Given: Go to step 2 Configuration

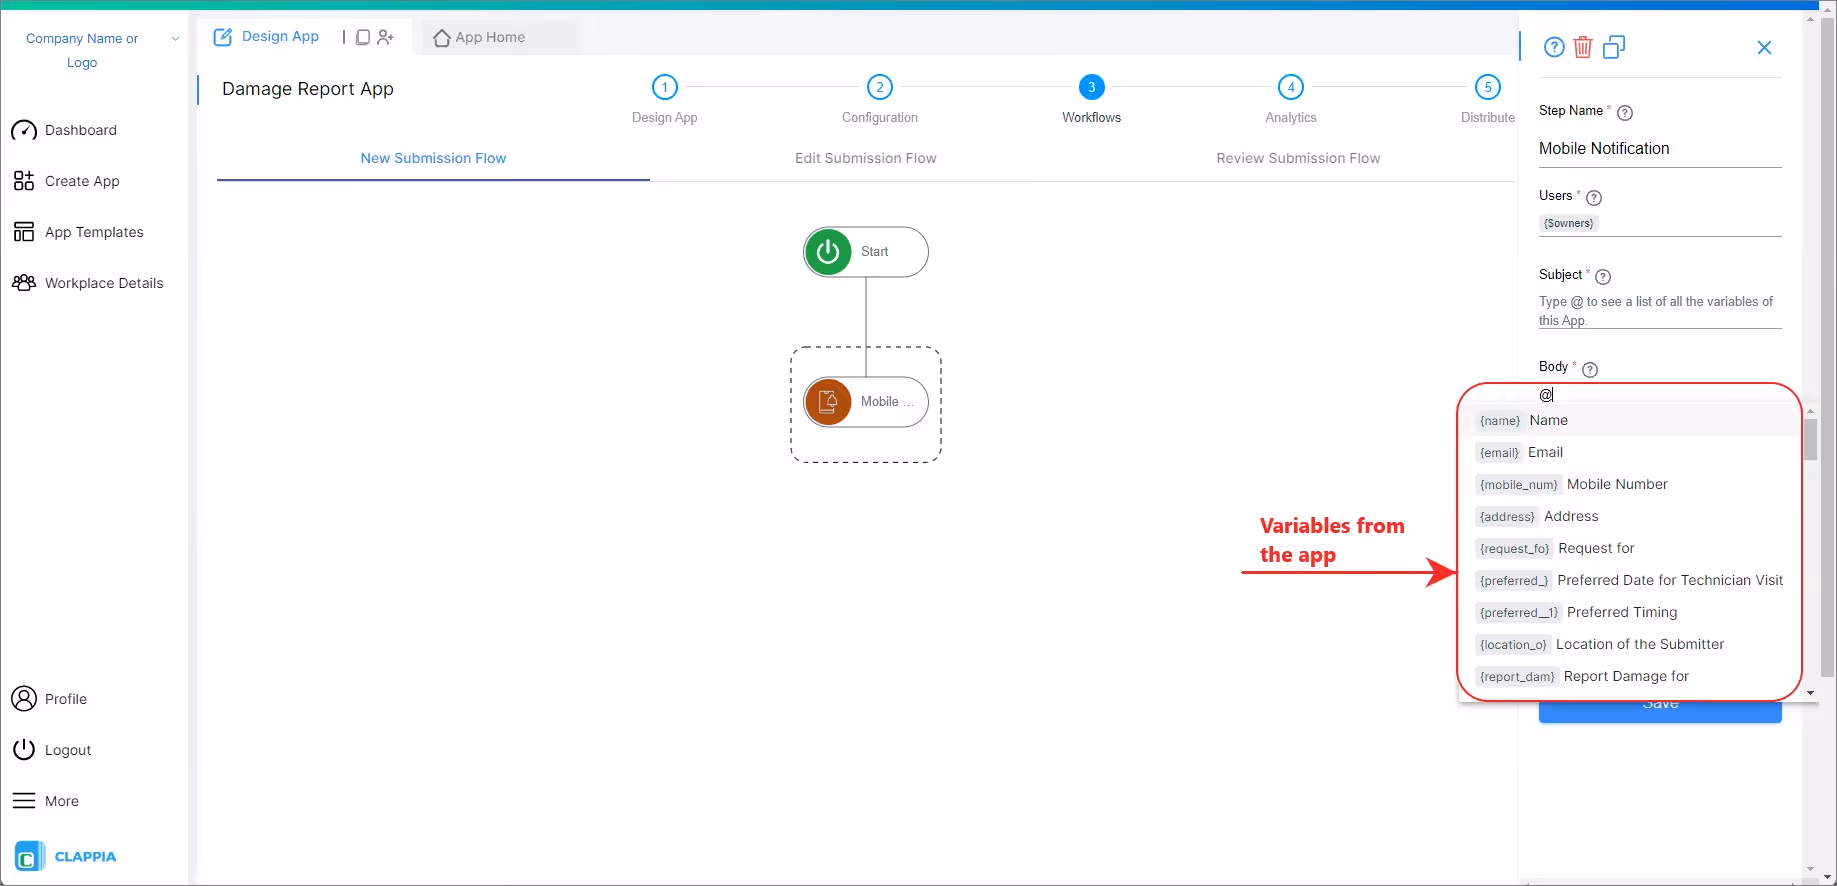Looking at the screenshot, I should click(x=880, y=87).
